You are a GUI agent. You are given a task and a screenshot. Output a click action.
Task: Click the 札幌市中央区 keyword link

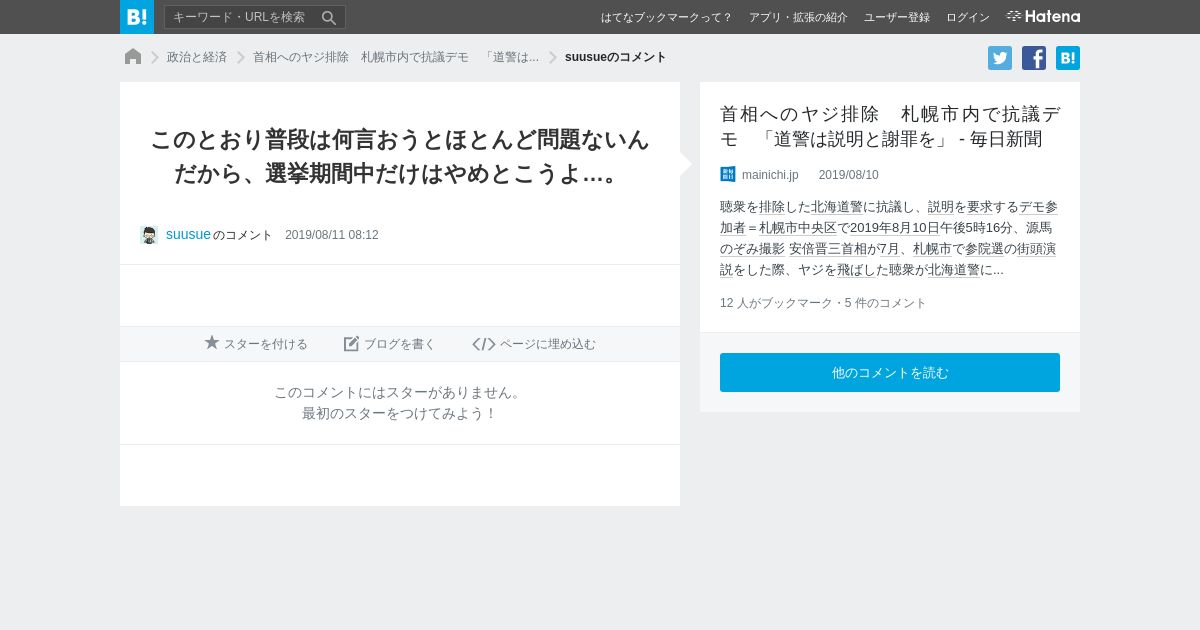tap(798, 228)
